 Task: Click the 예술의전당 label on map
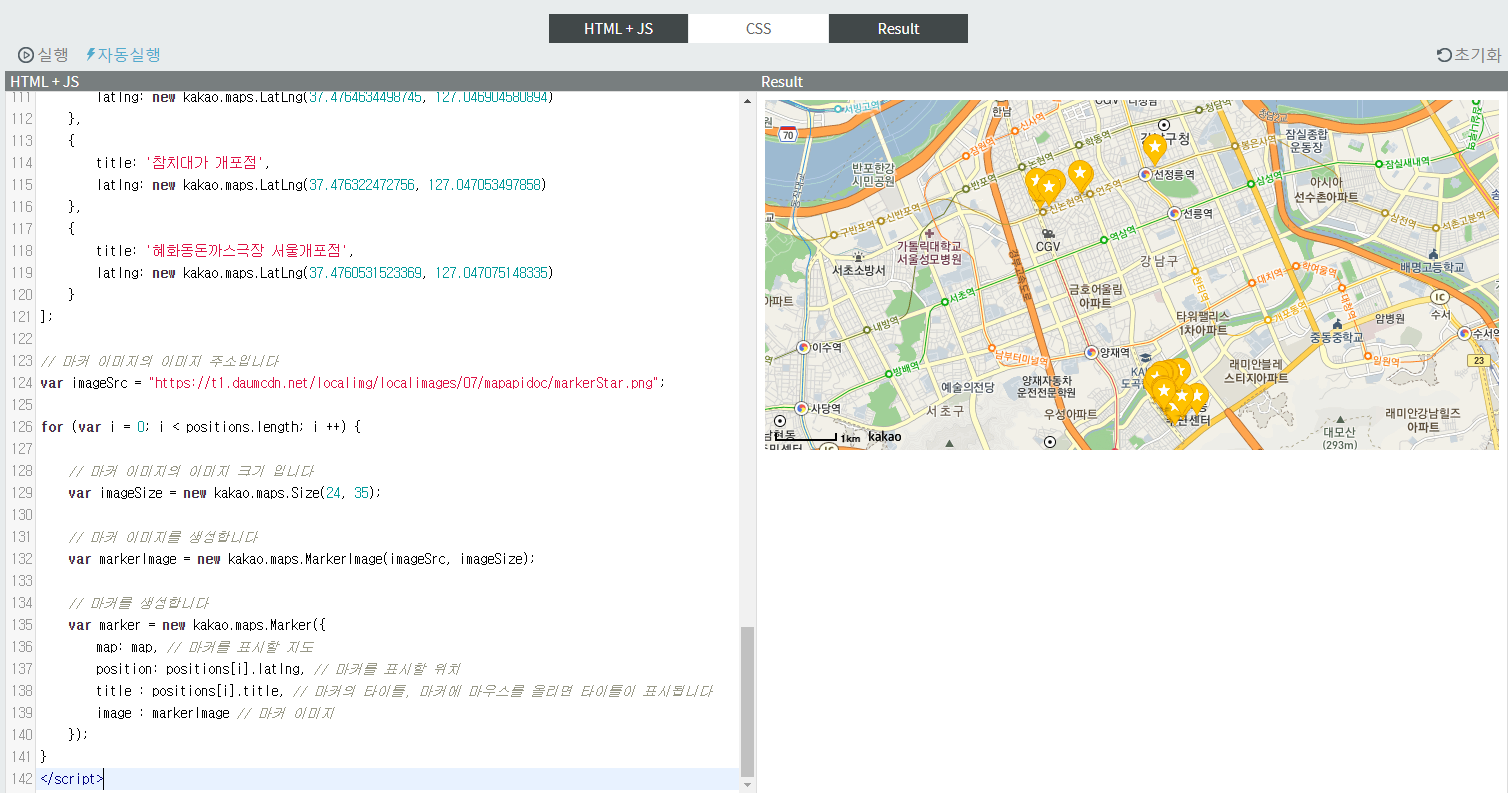[968, 387]
